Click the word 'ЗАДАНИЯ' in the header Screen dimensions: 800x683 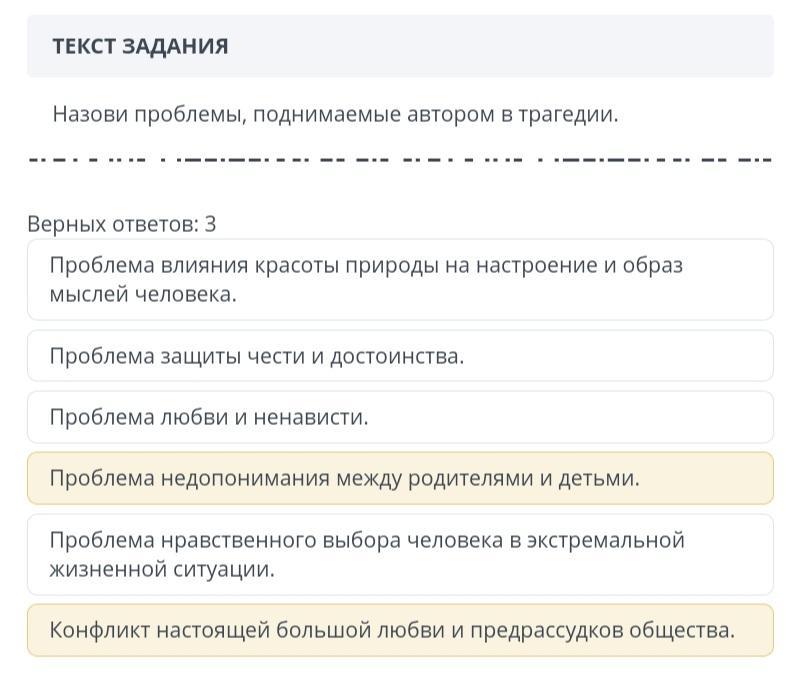[x=175, y=46]
